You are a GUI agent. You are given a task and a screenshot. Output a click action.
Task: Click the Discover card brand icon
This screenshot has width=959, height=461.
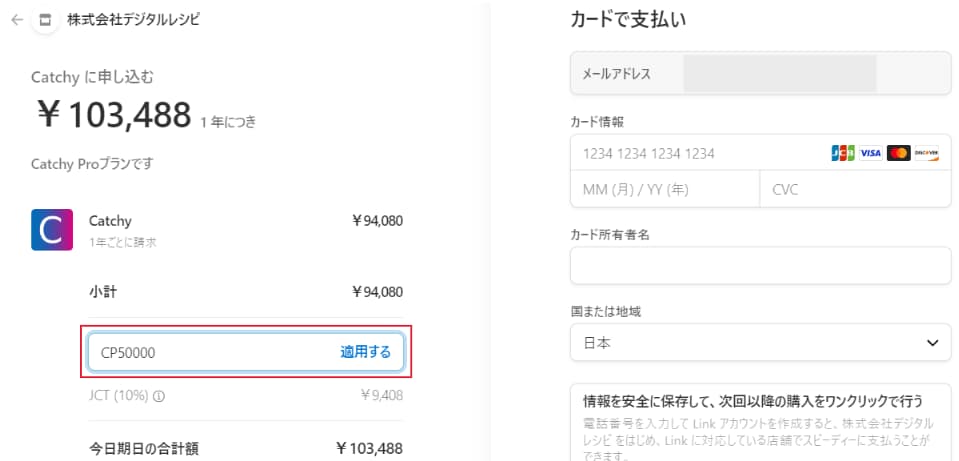pyautogui.click(x=927, y=153)
